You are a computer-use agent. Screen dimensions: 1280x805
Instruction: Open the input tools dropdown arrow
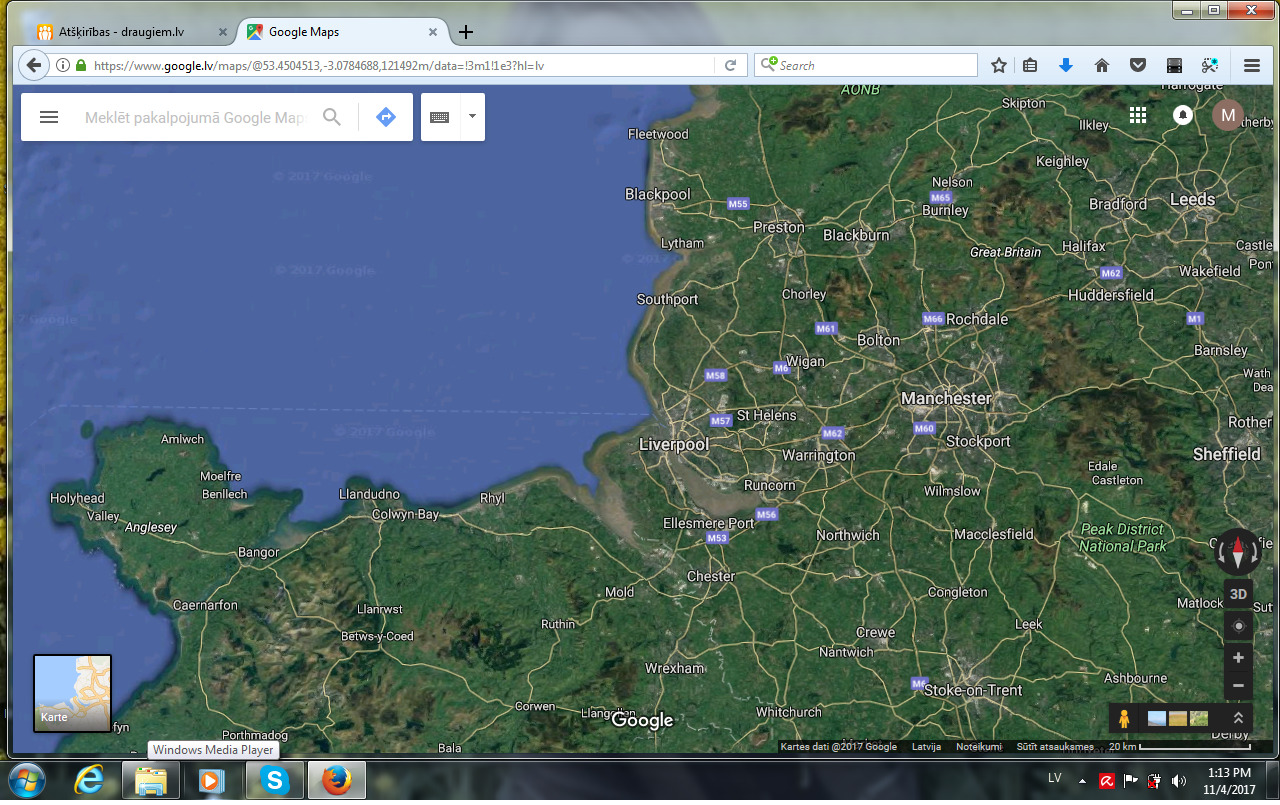[x=472, y=117]
